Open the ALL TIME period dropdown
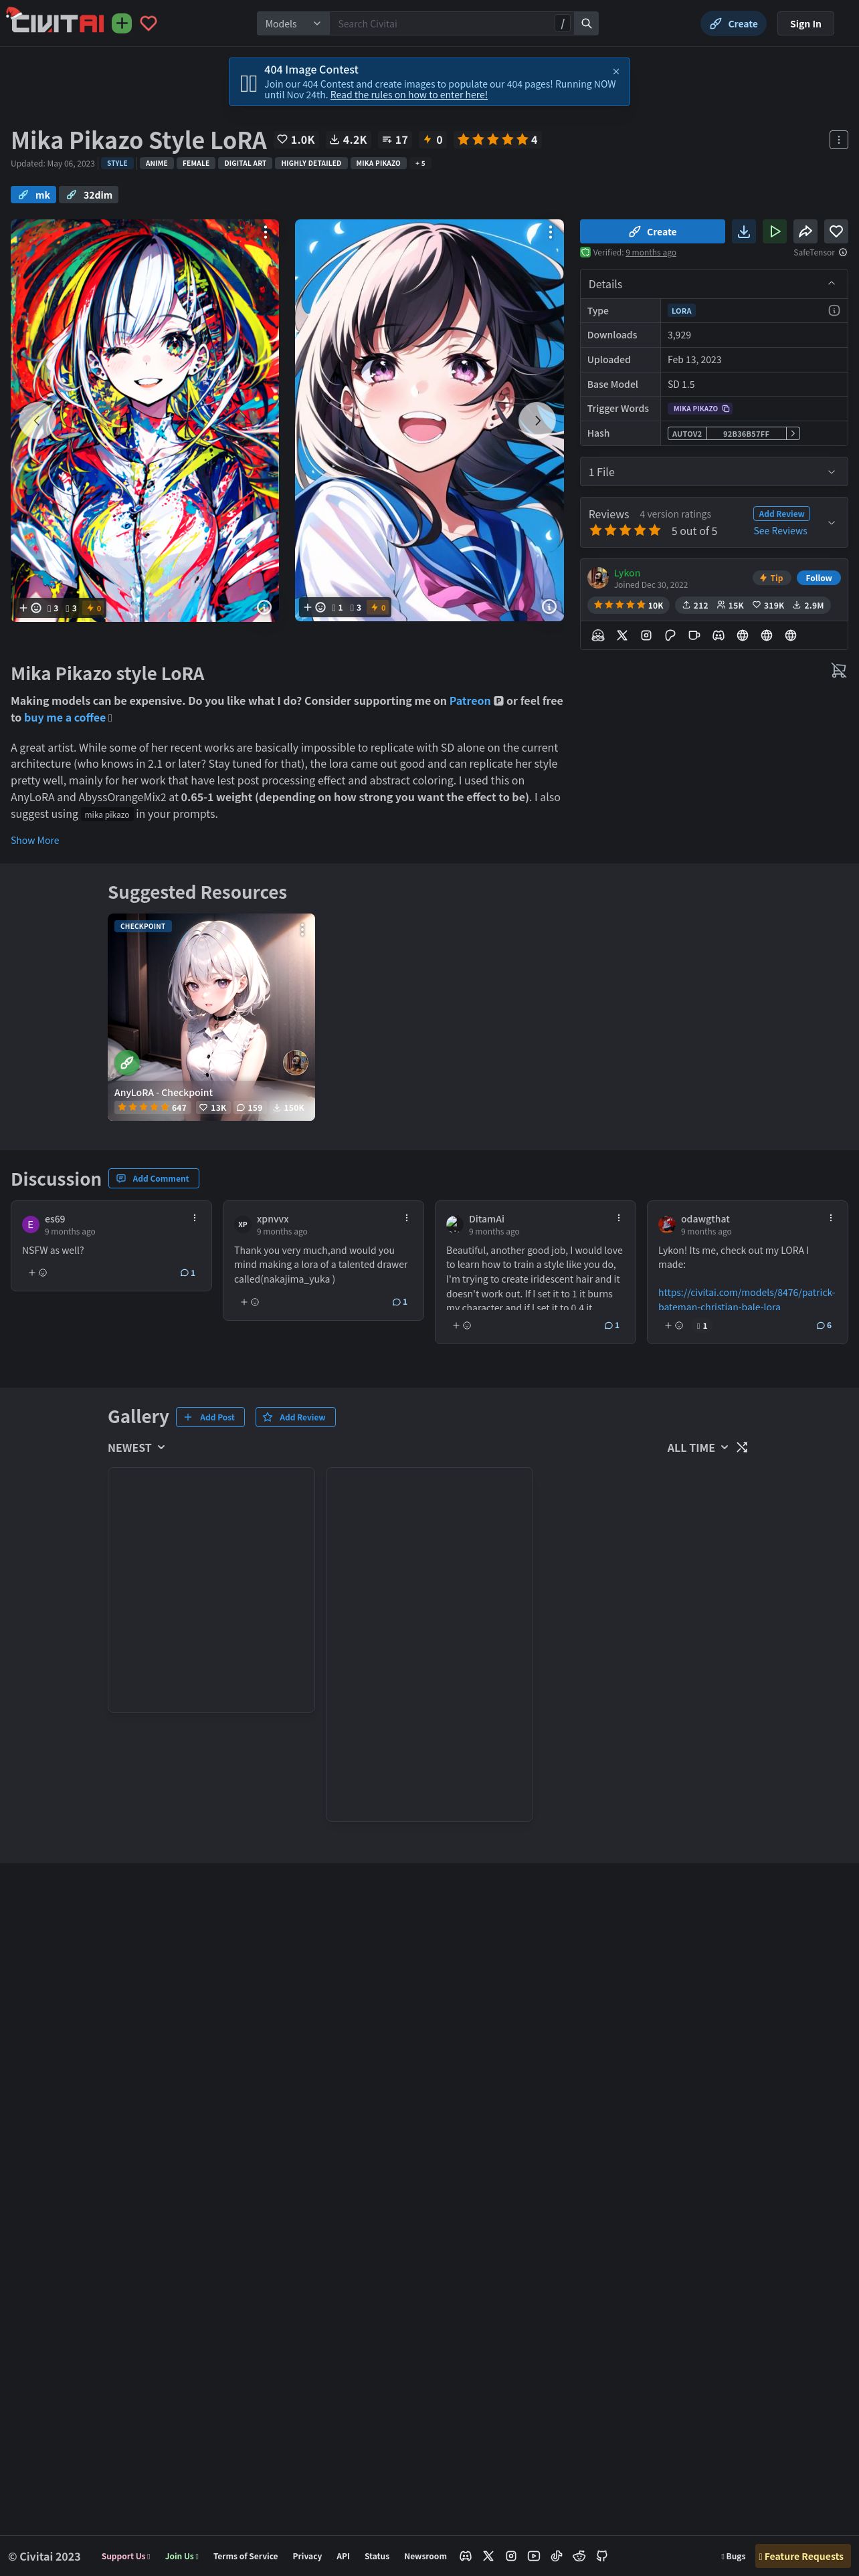Viewport: 859px width, 2576px height. tap(698, 1447)
